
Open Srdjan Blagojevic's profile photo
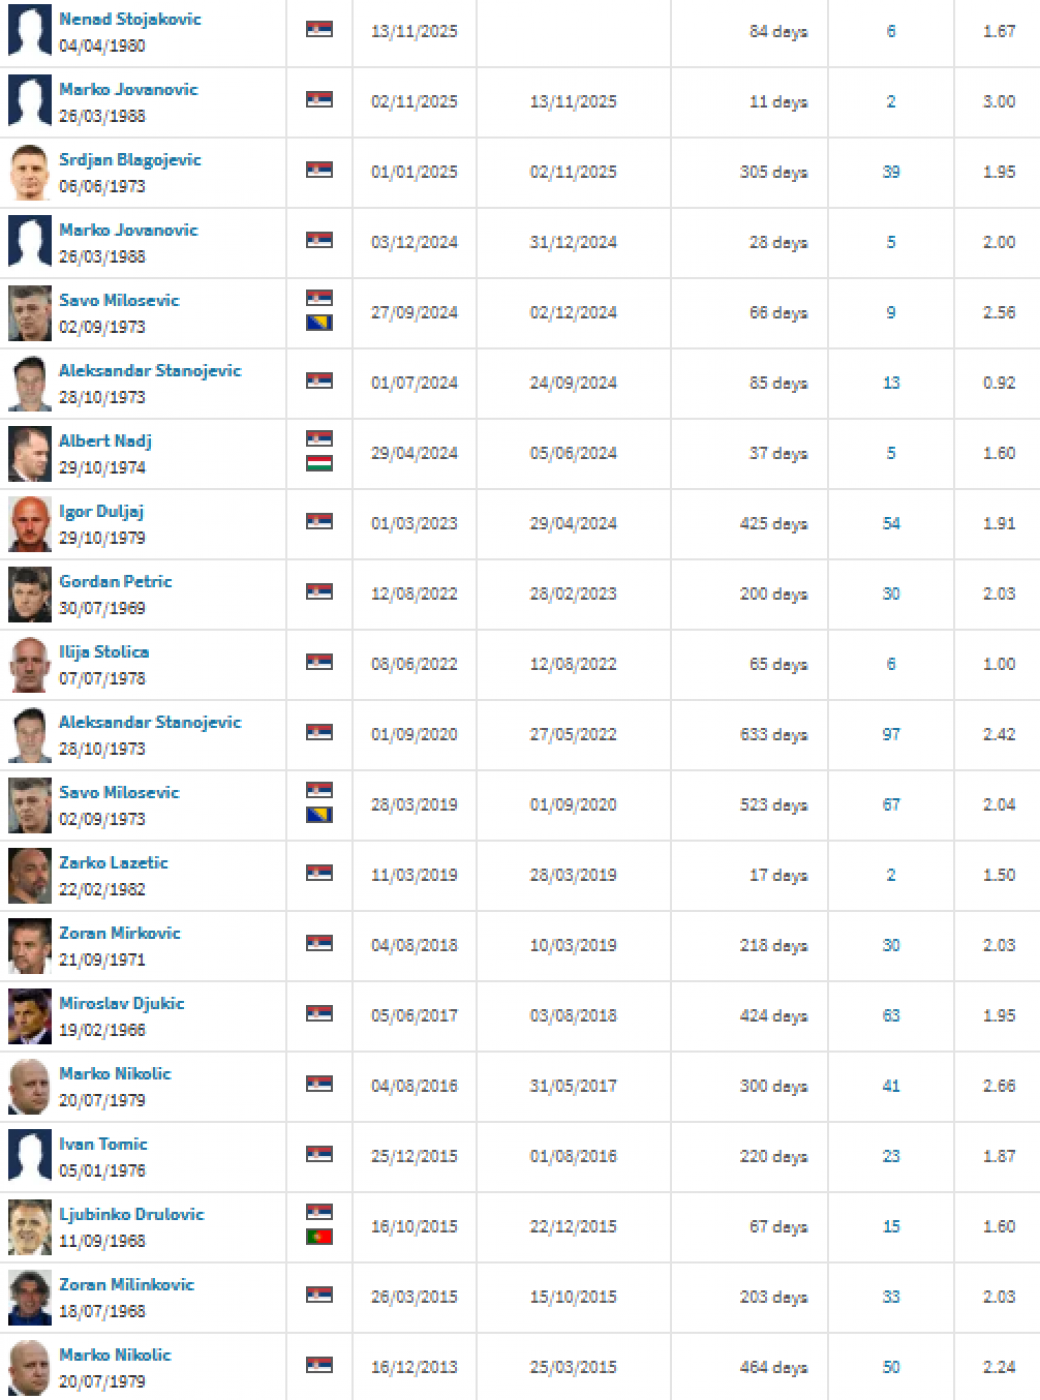29,172
